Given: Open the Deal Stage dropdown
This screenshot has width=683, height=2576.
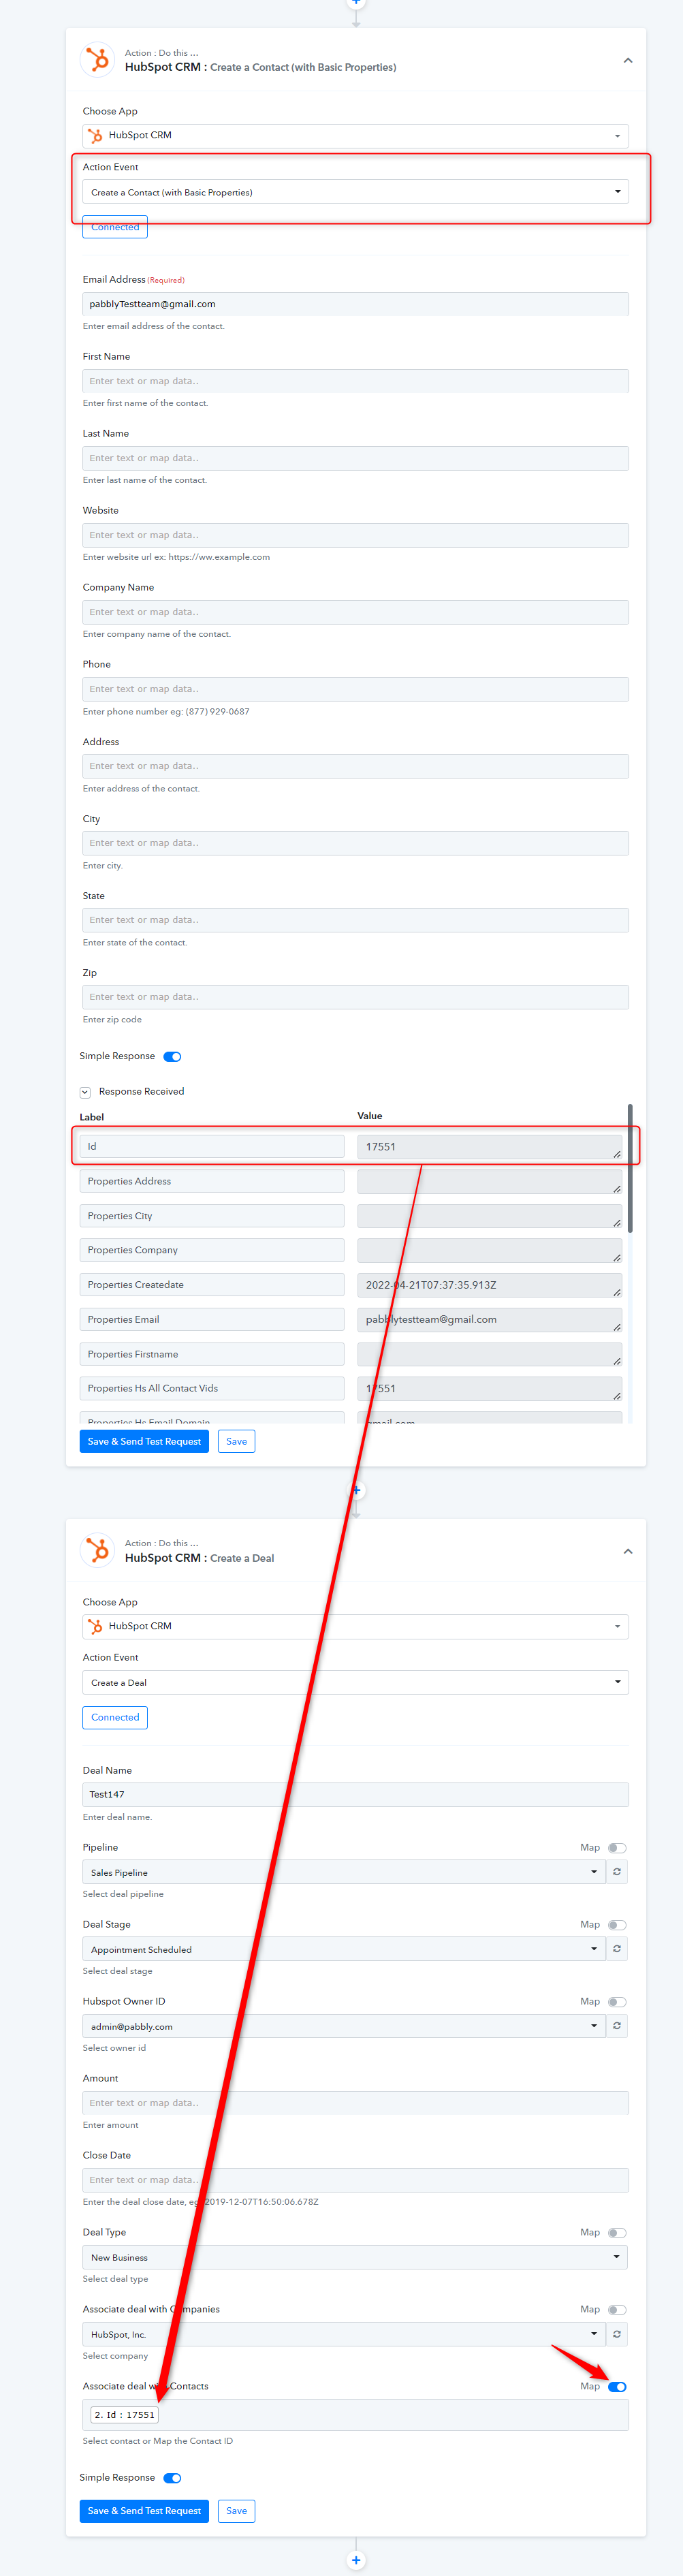Looking at the screenshot, I should (x=343, y=1948).
